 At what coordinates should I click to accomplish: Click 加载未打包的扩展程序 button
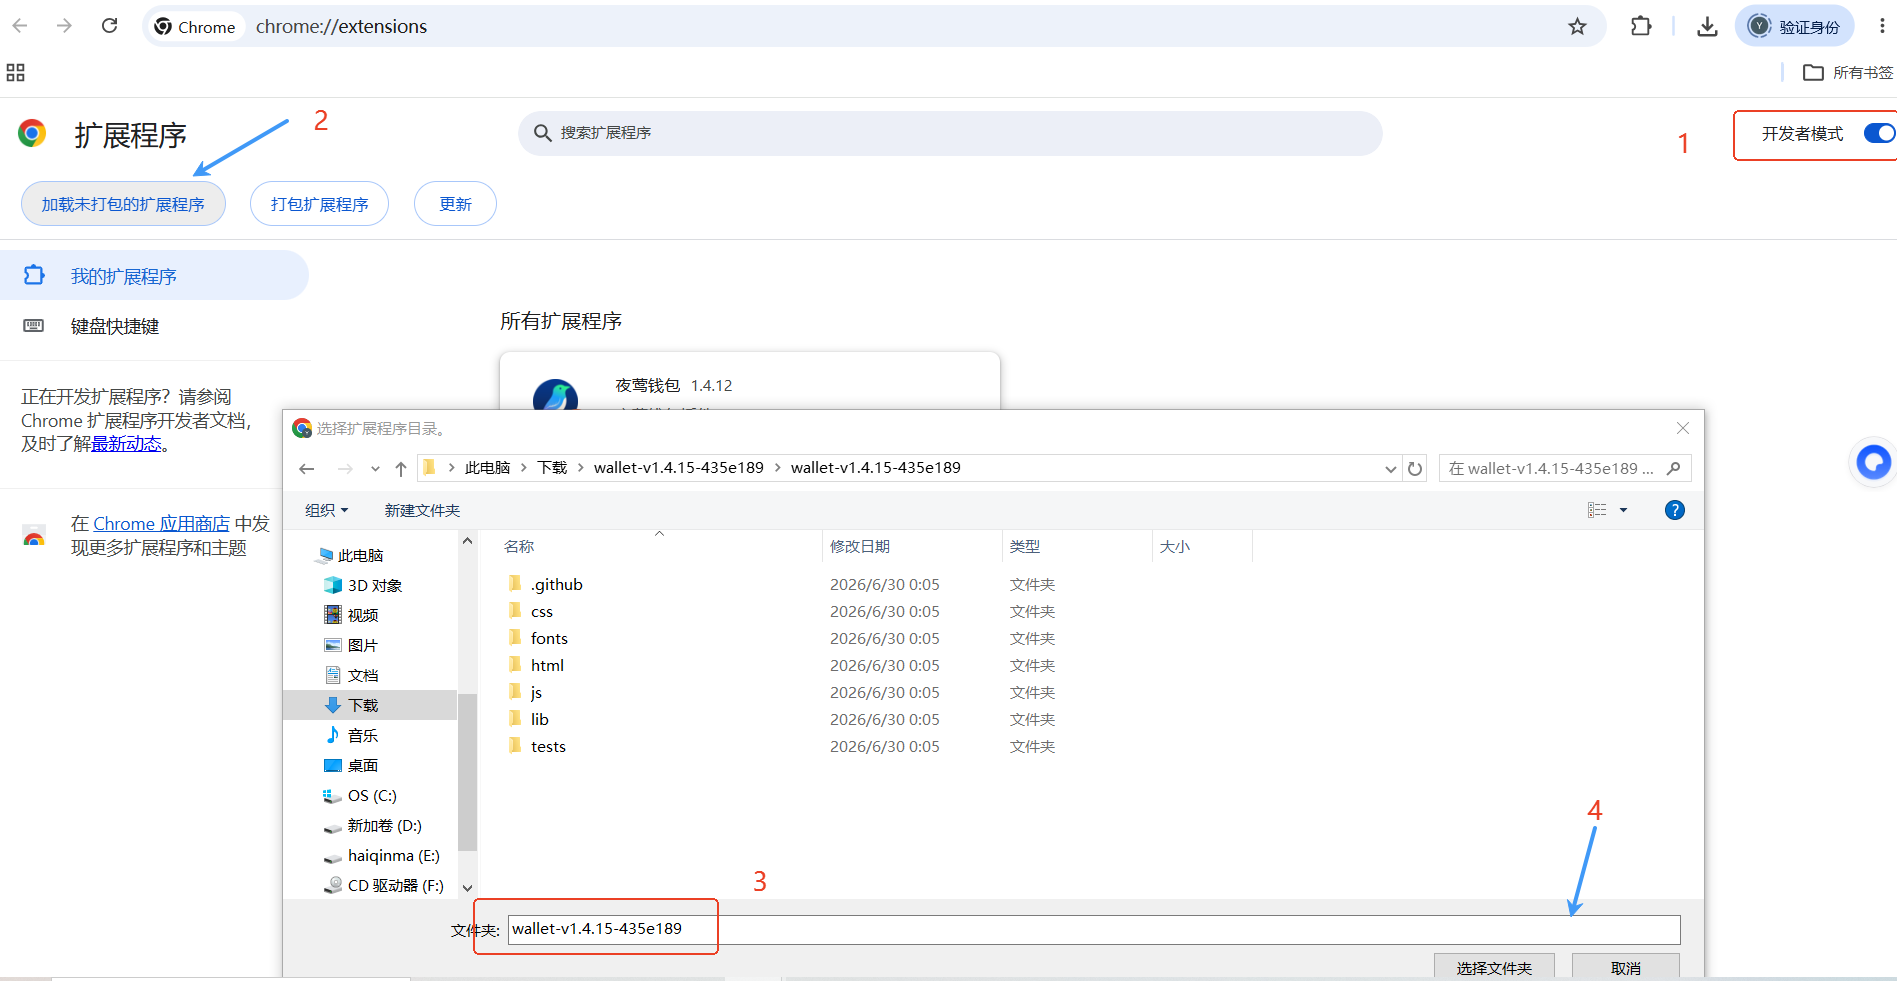click(123, 204)
